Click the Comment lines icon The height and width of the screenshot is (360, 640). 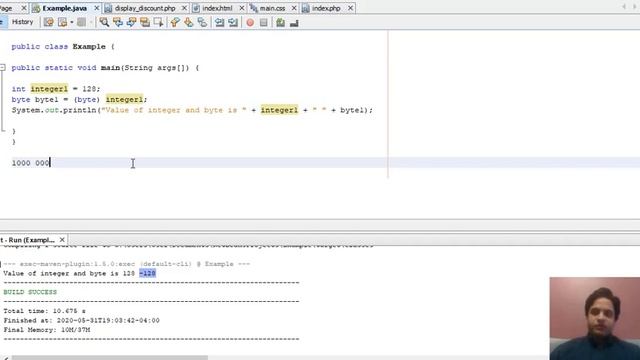280,22
